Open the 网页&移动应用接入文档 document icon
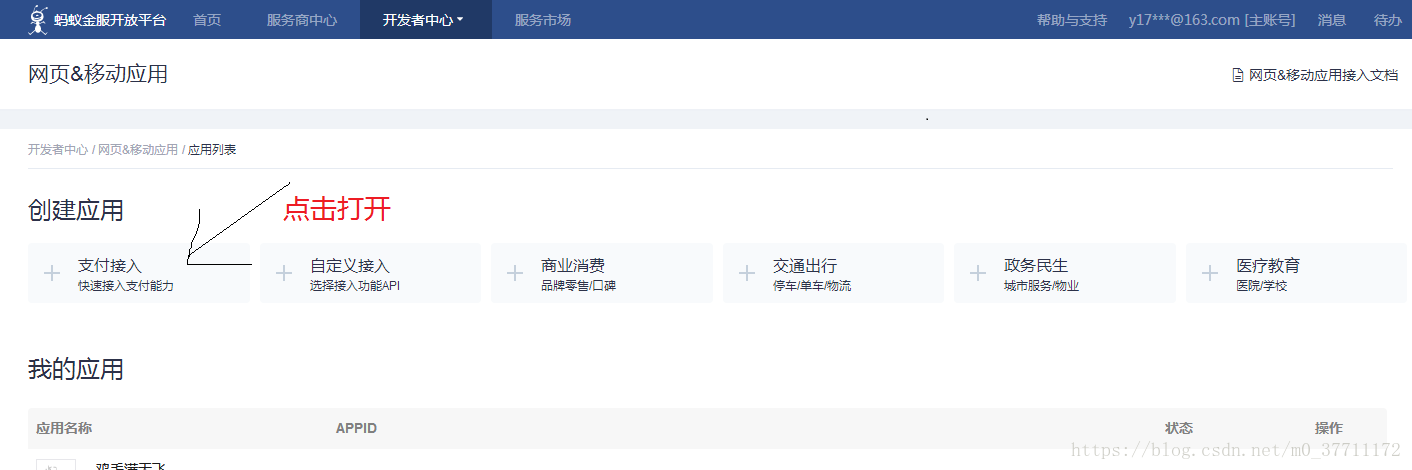 tap(1237, 75)
